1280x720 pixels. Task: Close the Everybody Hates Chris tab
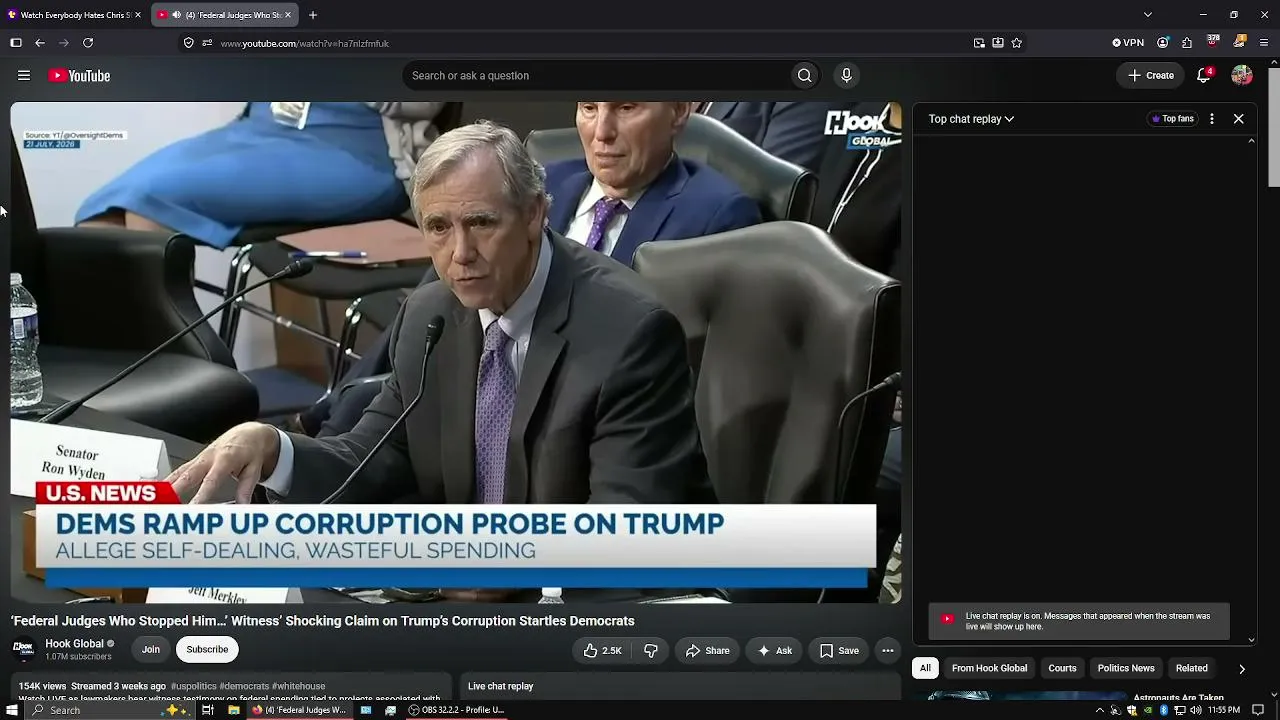coord(138,15)
